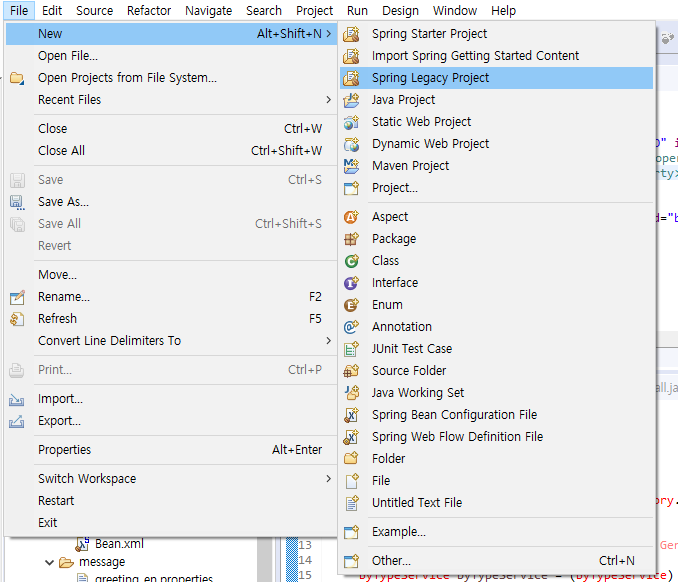
Task: Select Close All menu entry
Action: pyautogui.click(x=172, y=151)
